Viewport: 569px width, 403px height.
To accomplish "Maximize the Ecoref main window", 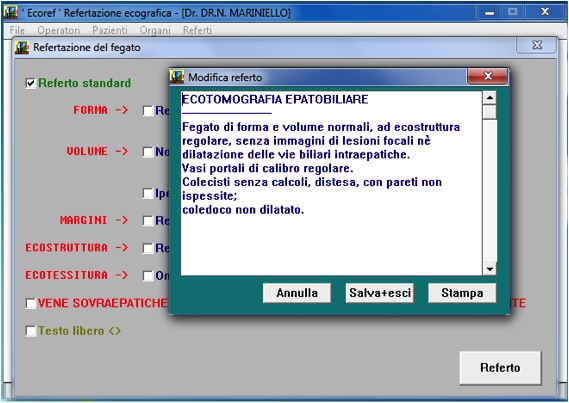I will coord(512,12).
